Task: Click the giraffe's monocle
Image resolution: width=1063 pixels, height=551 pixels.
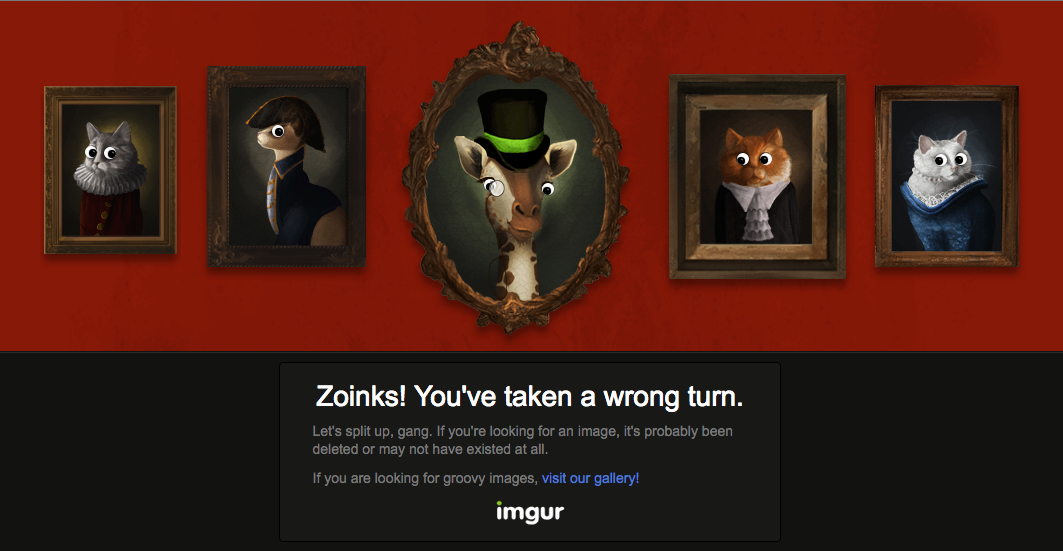Action: [497, 188]
